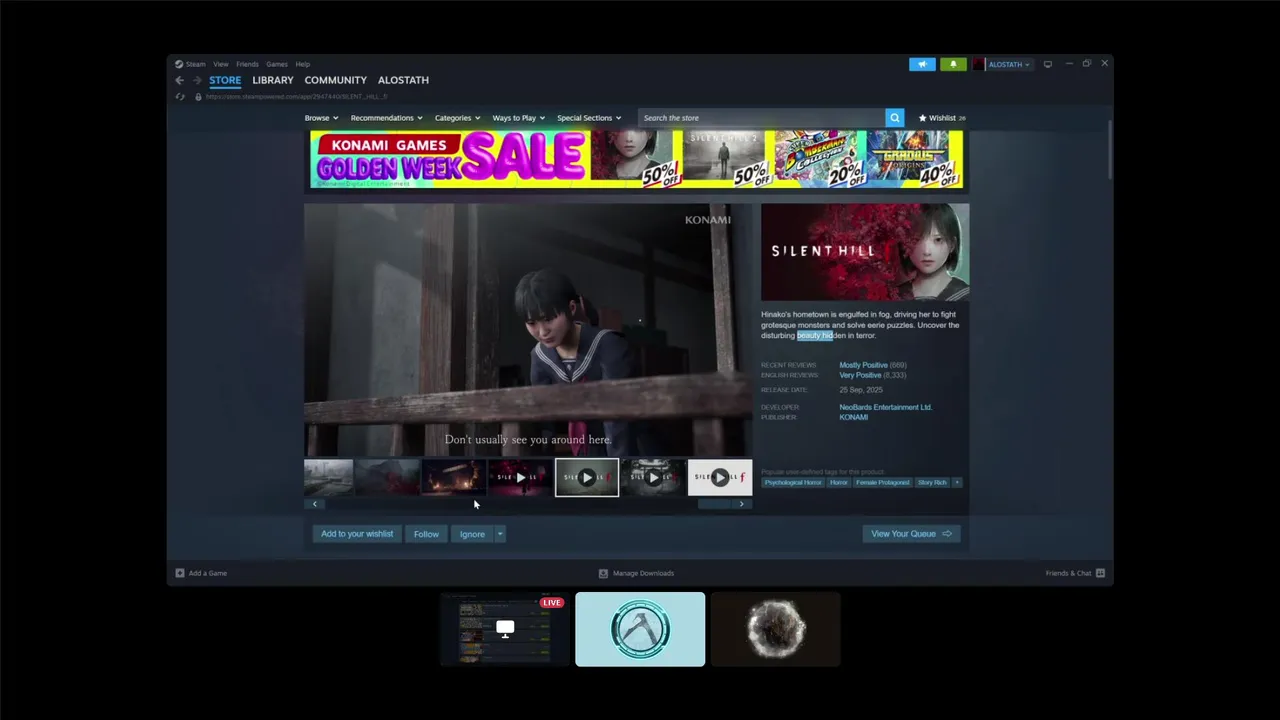Open the KONAMI publisher link
Image resolution: width=1280 pixels, height=720 pixels.
(x=853, y=417)
